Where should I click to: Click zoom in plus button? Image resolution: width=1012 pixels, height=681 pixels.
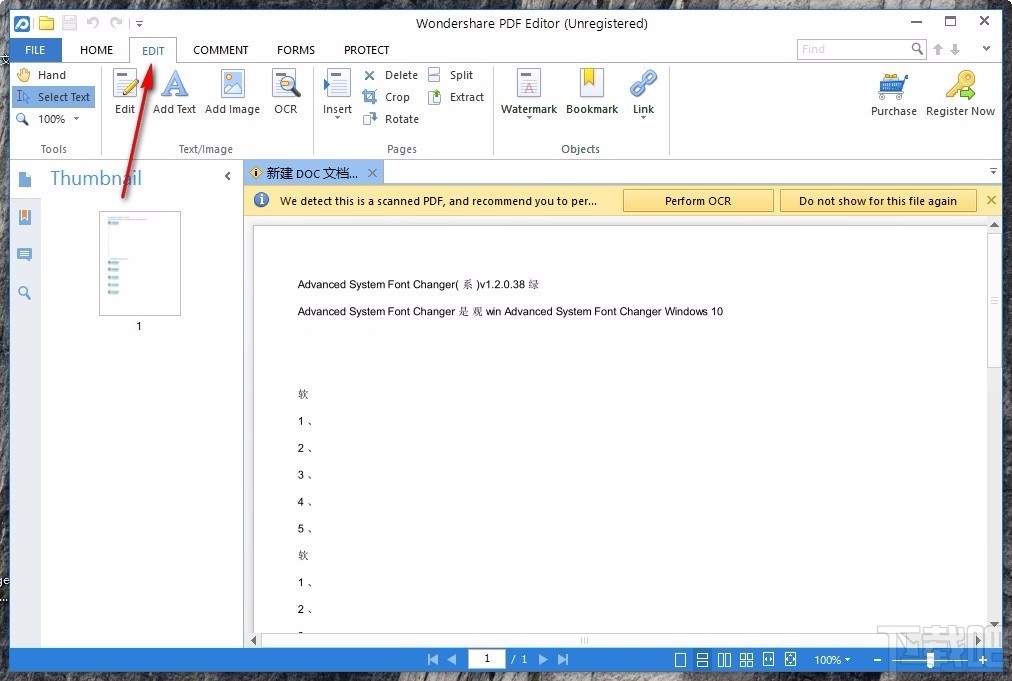pos(982,660)
